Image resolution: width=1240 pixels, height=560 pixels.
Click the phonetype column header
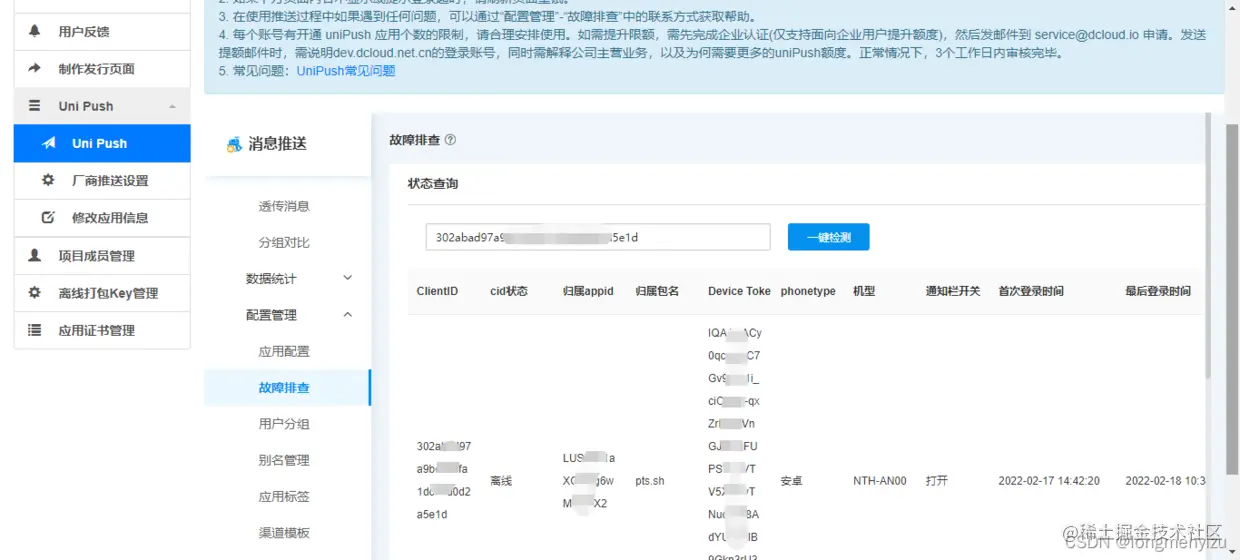click(x=808, y=291)
